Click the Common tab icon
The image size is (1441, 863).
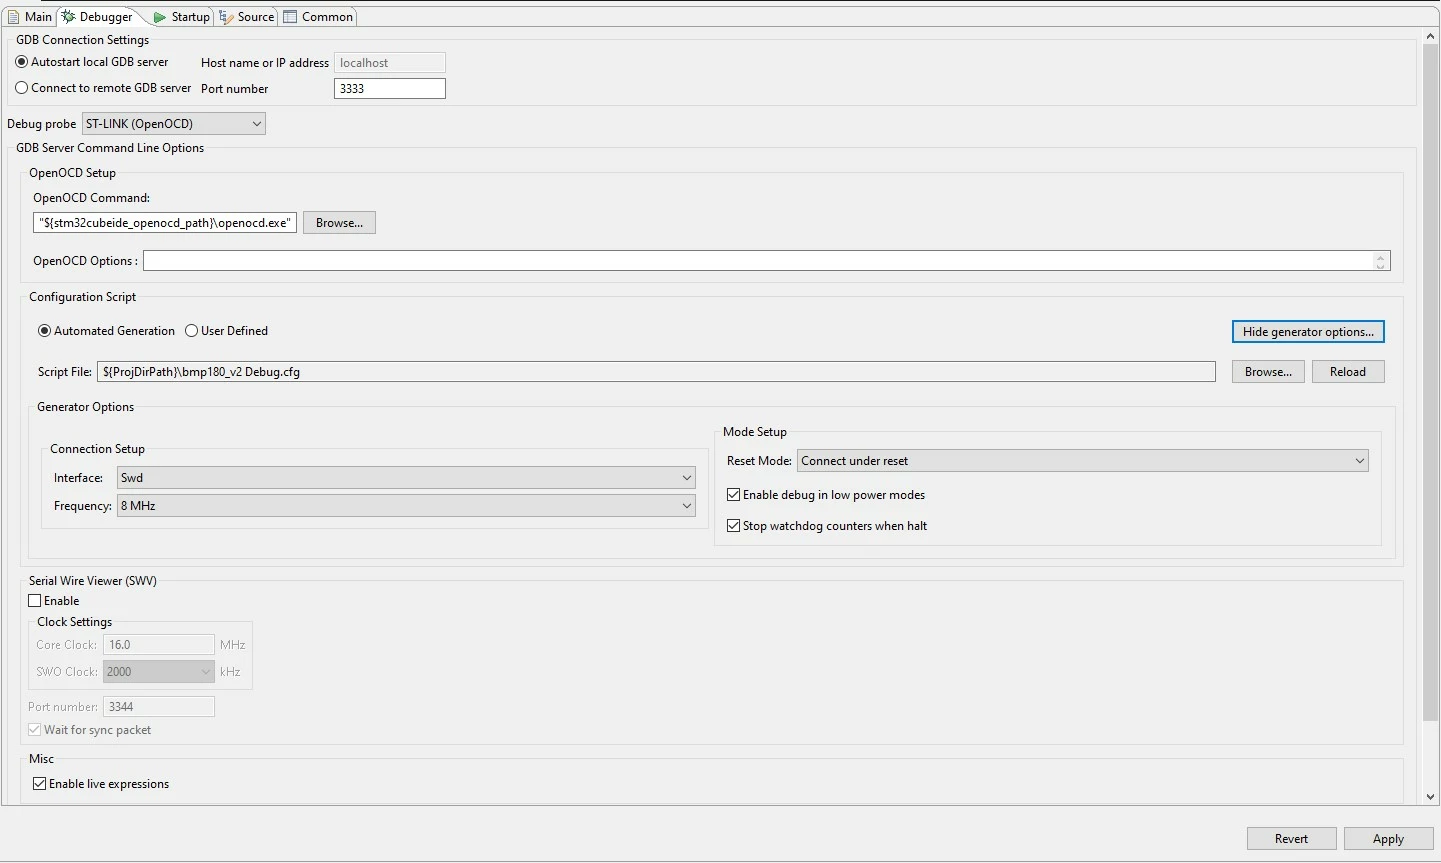pos(290,17)
